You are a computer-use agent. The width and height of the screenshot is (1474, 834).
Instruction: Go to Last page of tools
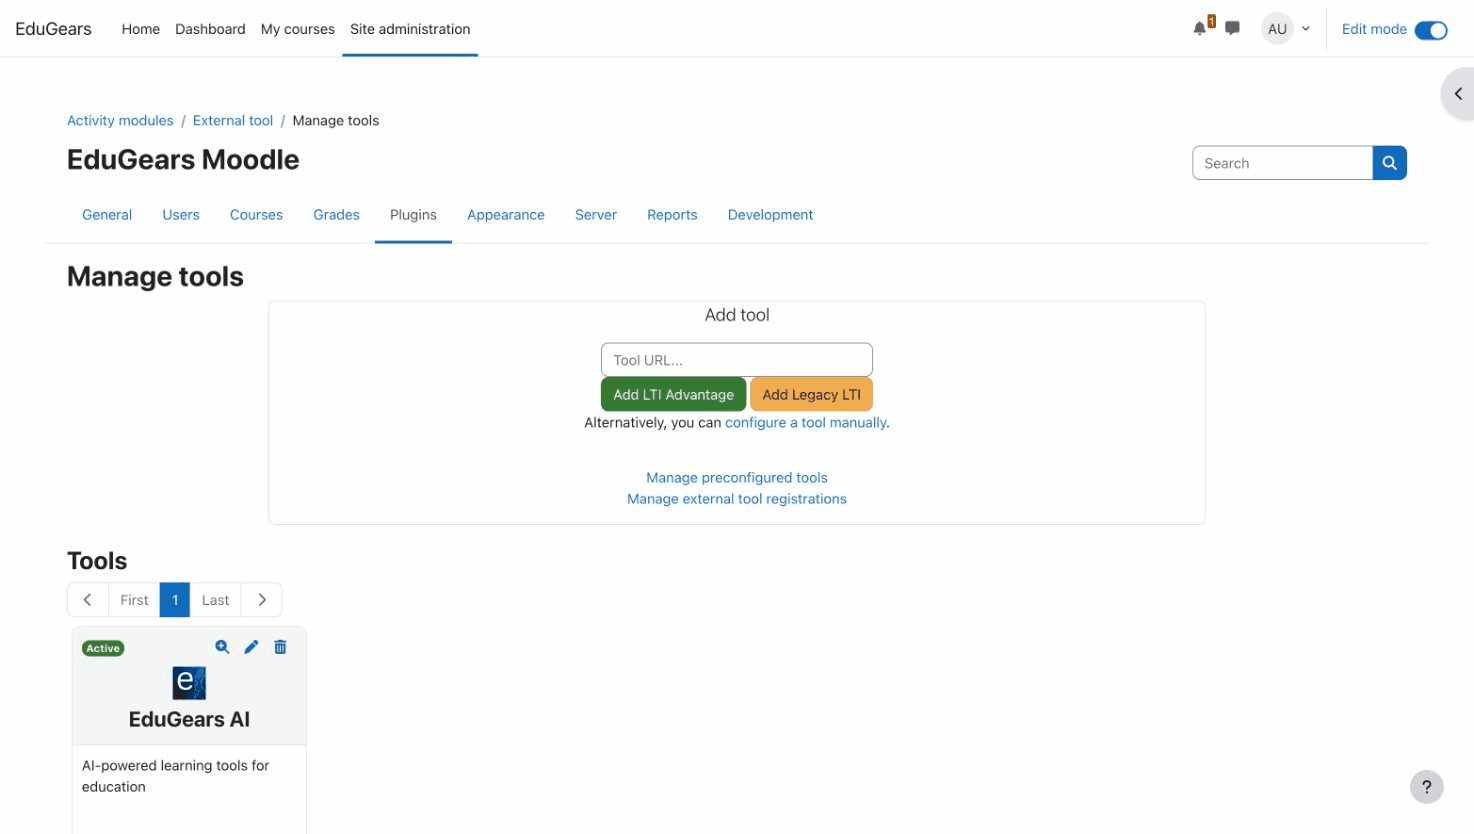click(215, 599)
